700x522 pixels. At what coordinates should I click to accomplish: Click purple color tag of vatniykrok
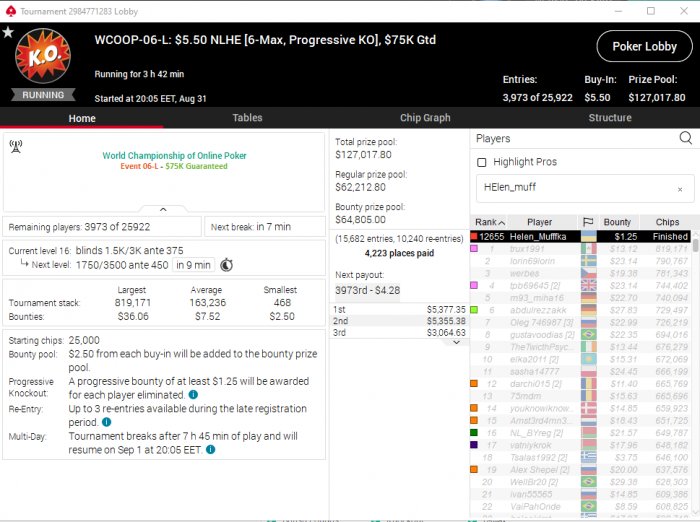474,445
